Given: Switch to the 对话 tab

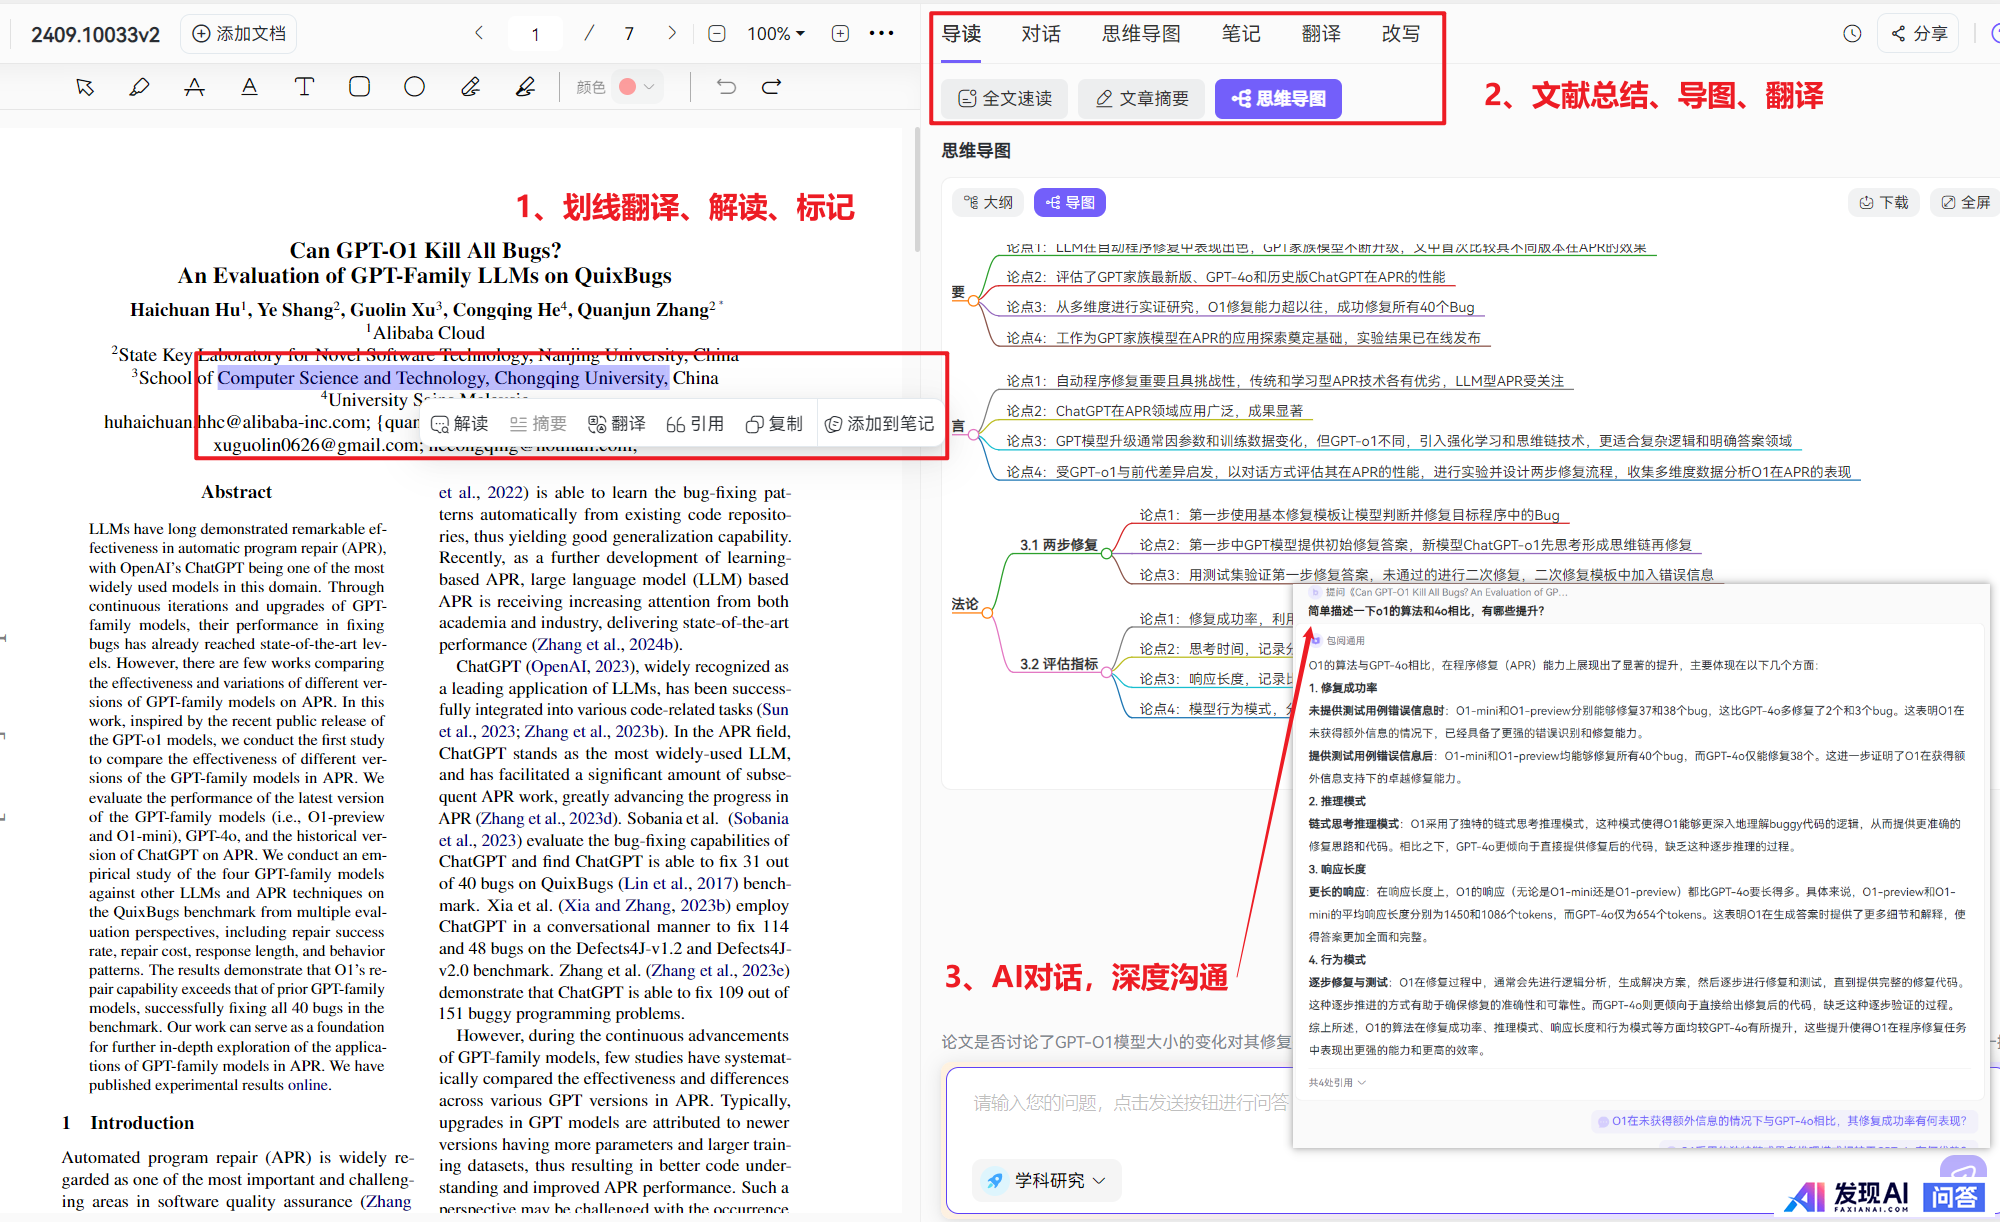Looking at the screenshot, I should pyautogui.click(x=1040, y=34).
